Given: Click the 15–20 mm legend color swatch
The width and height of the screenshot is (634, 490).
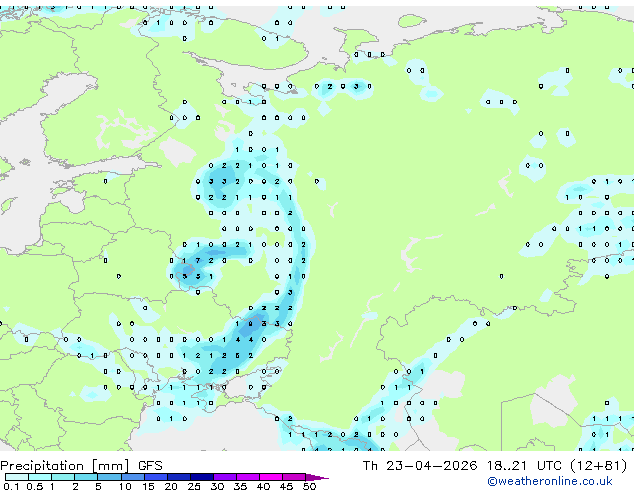Looking at the screenshot, I should 155,477.
